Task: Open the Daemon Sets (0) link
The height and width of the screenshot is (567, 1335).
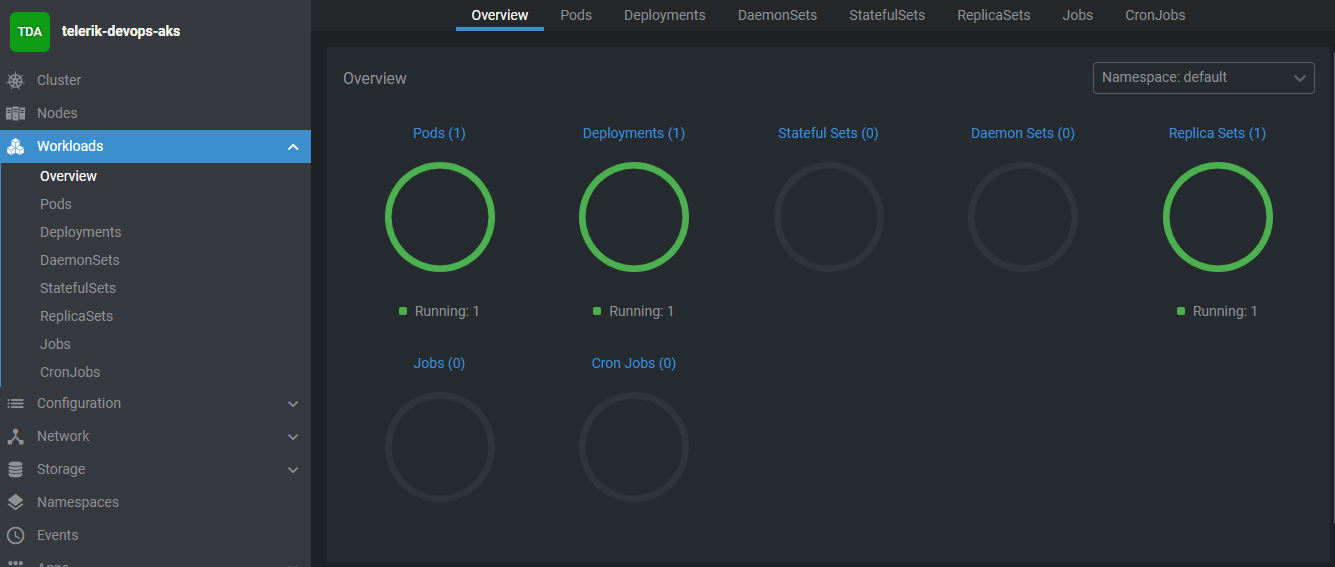Action: tap(1023, 133)
